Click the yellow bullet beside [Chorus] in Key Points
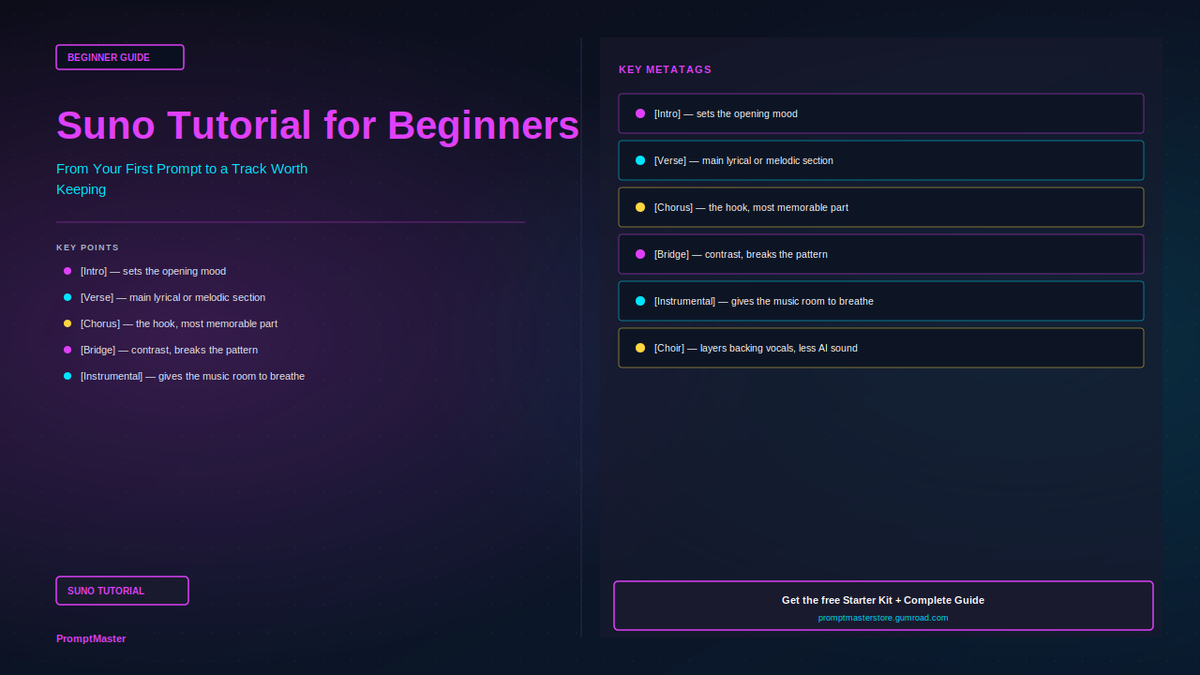This screenshot has width=1200, height=675. [x=68, y=324]
